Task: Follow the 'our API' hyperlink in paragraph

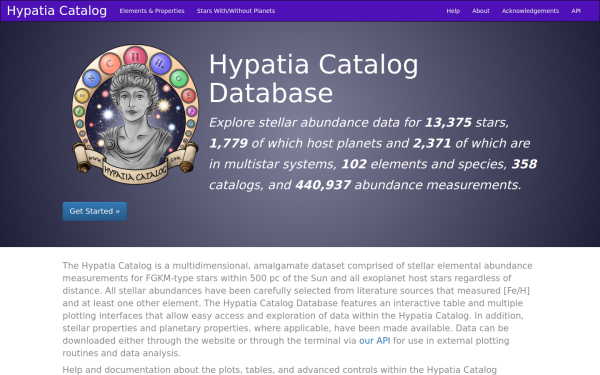Action: 375,341
